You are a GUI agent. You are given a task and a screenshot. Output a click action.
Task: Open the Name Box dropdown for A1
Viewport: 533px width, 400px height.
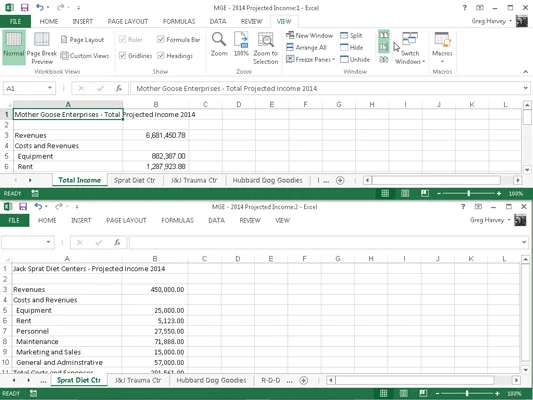[50, 88]
